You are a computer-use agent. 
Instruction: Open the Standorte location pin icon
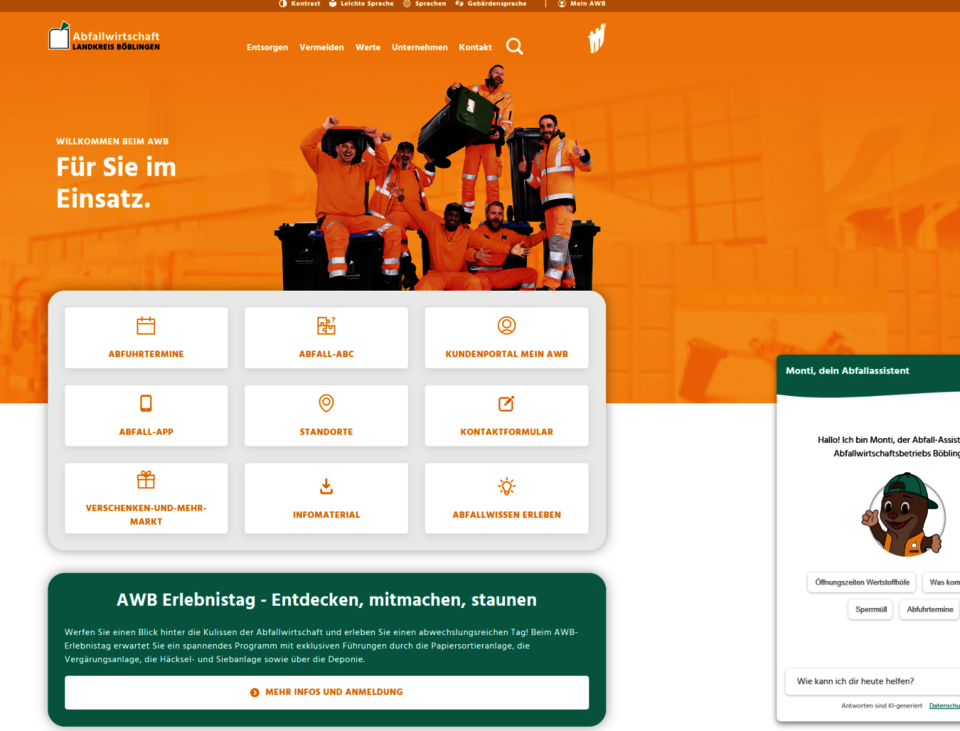[x=326, y=403]
